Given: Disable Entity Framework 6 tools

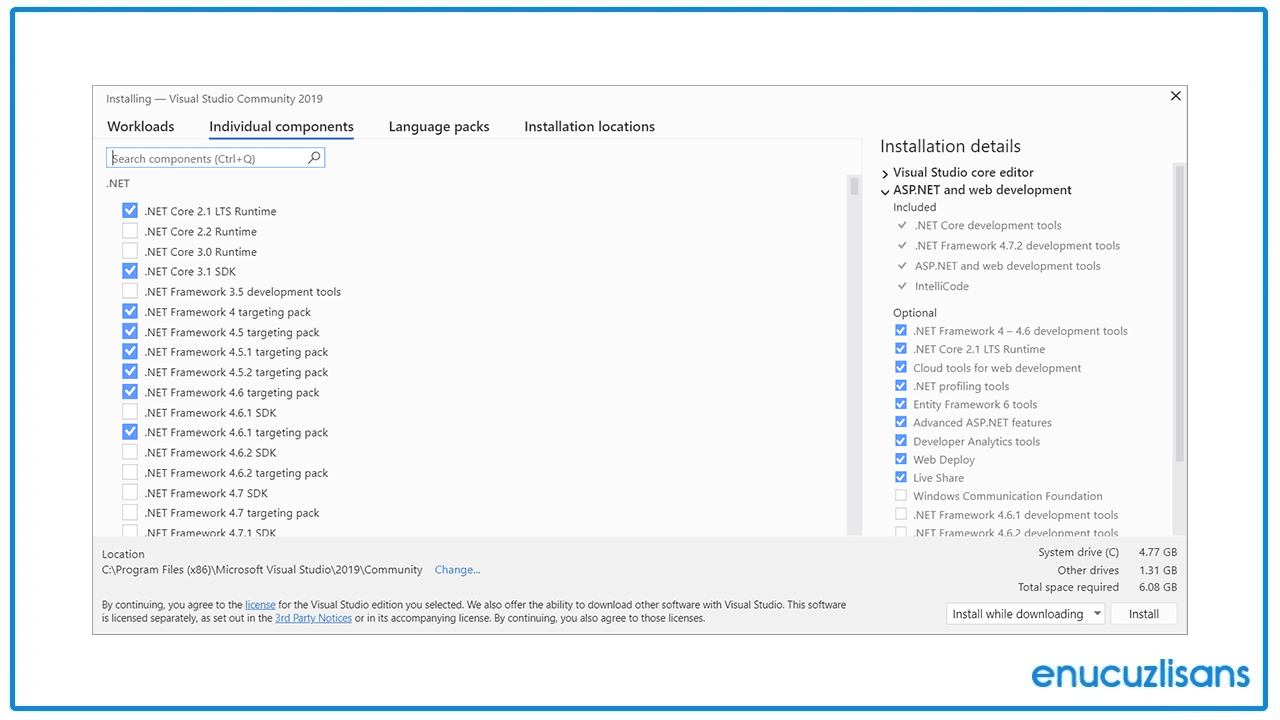Looking at the screenshot, I should pos(901,404).
